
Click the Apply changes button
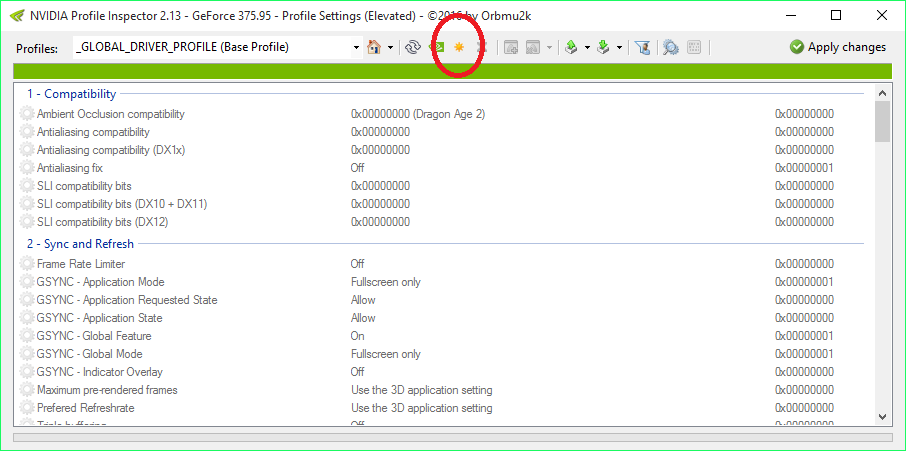[x=838, y=47]
